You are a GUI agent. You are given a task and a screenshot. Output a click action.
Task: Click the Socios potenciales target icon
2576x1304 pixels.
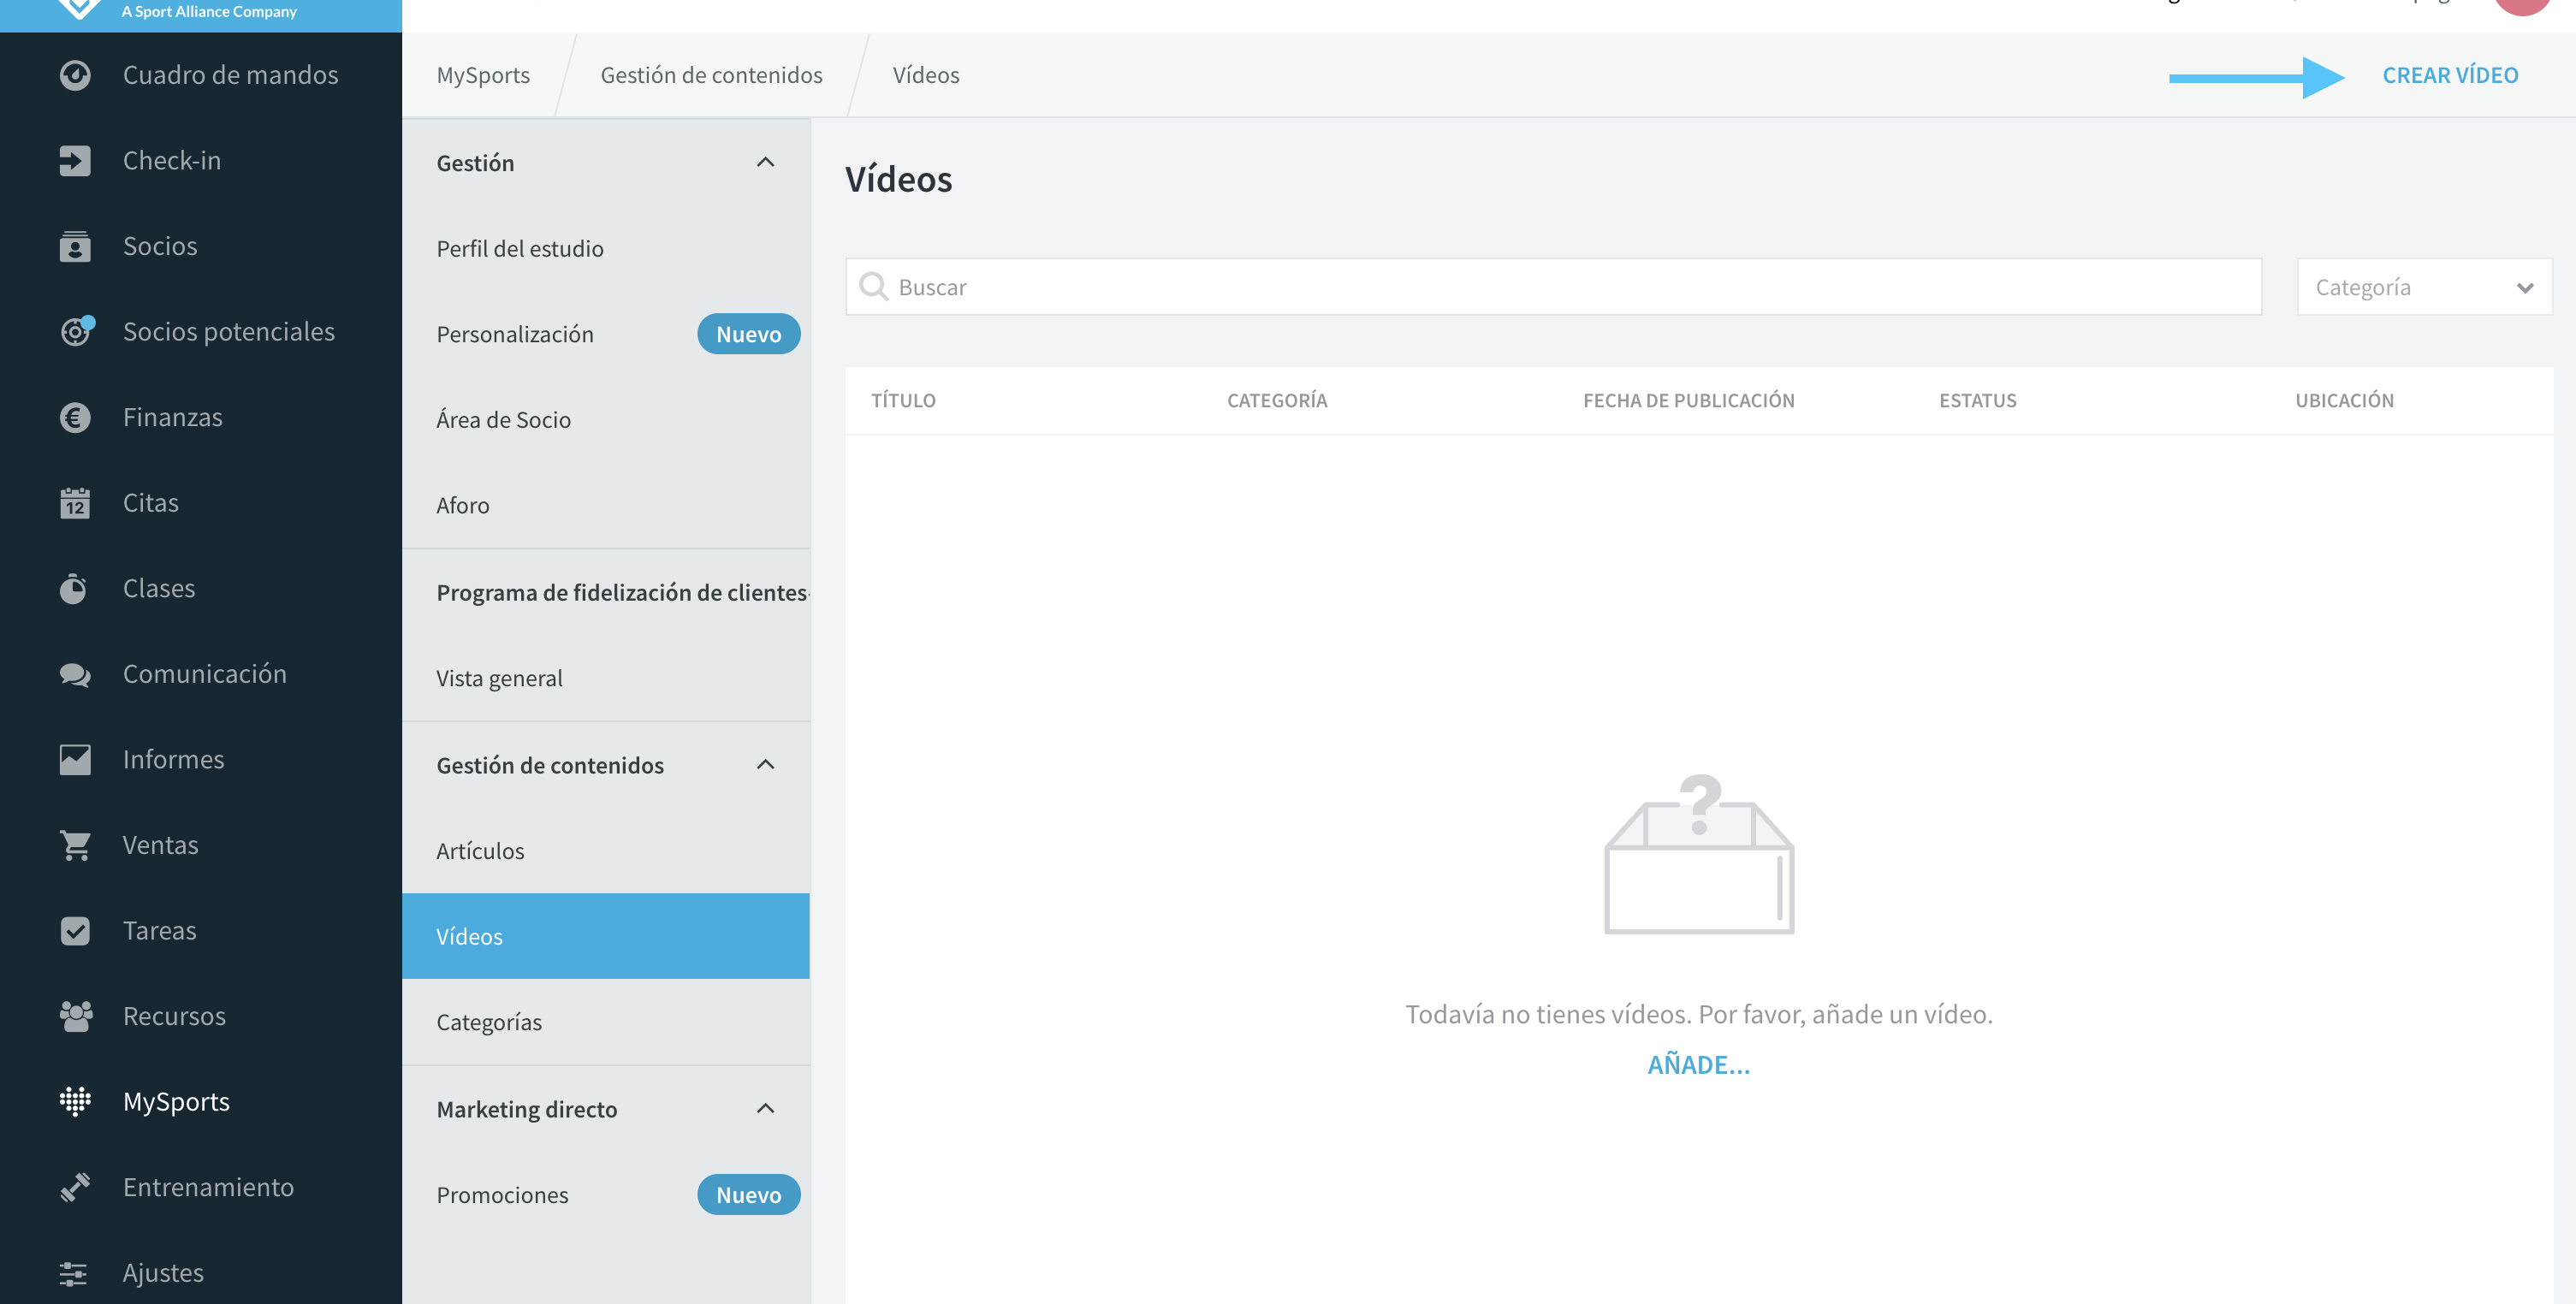77,330
